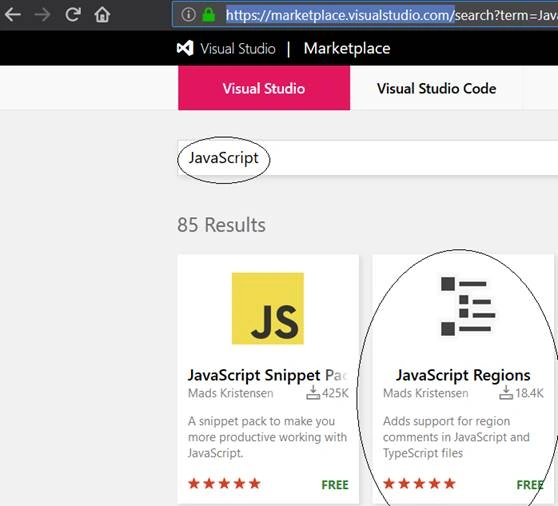Go to the Marketplace home link
This screenshot has width=558, height=506.
347,49
